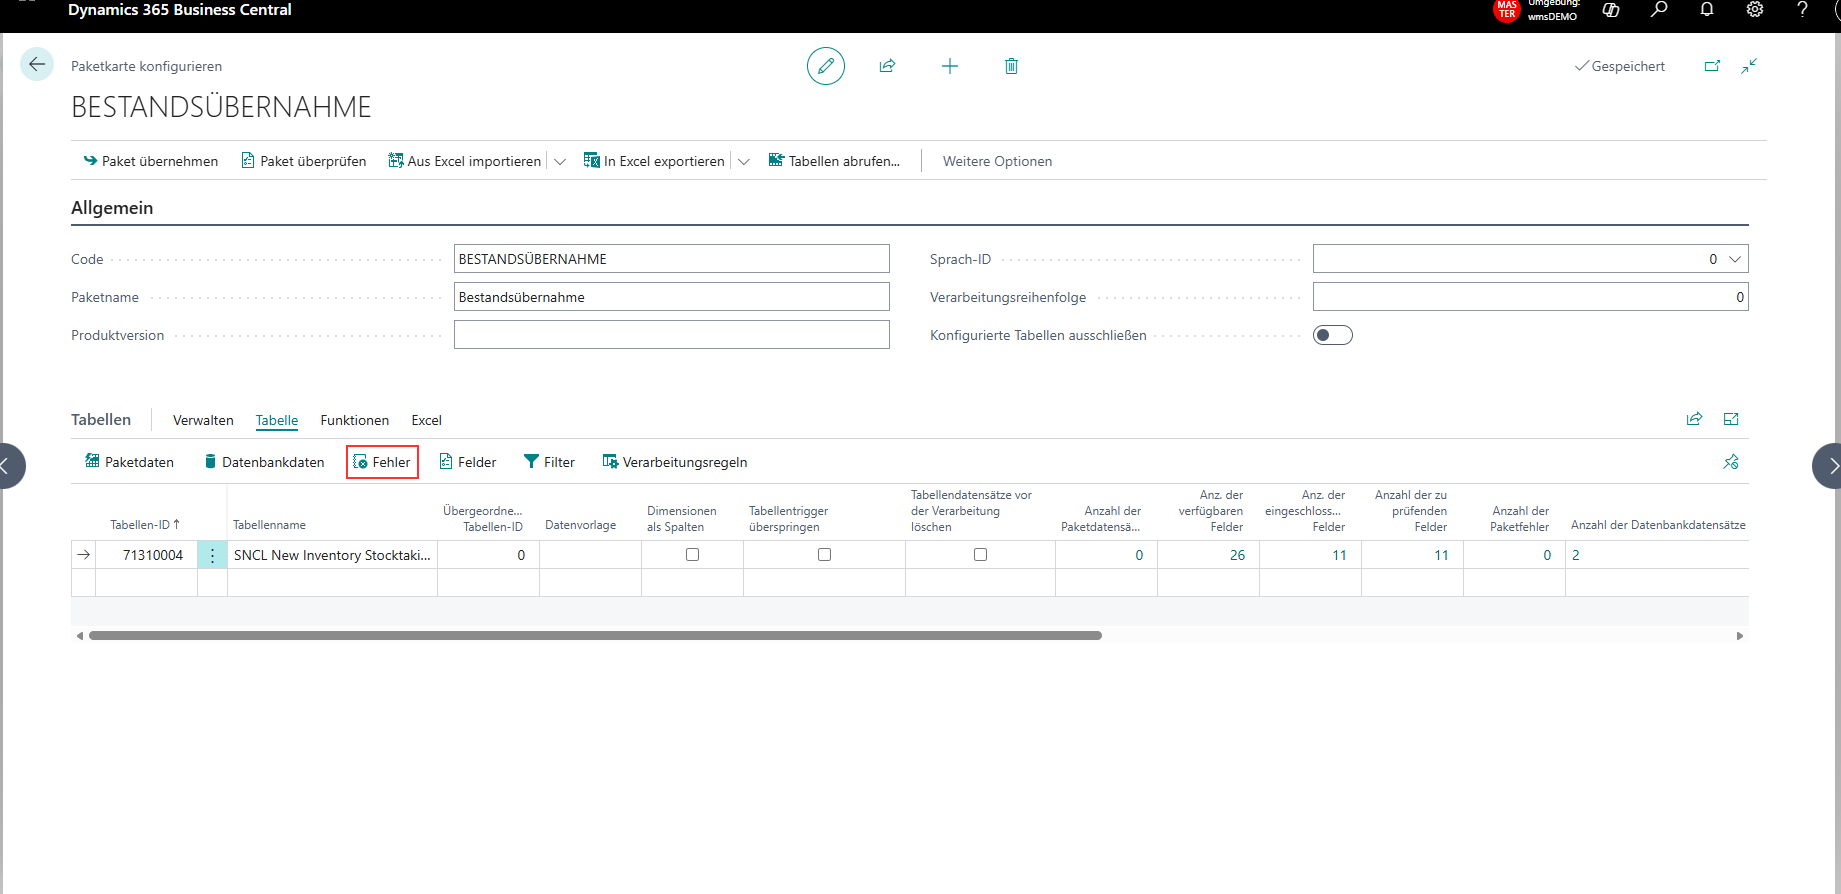
Task: Open settings gear in header
Action: pos(1755,10)
